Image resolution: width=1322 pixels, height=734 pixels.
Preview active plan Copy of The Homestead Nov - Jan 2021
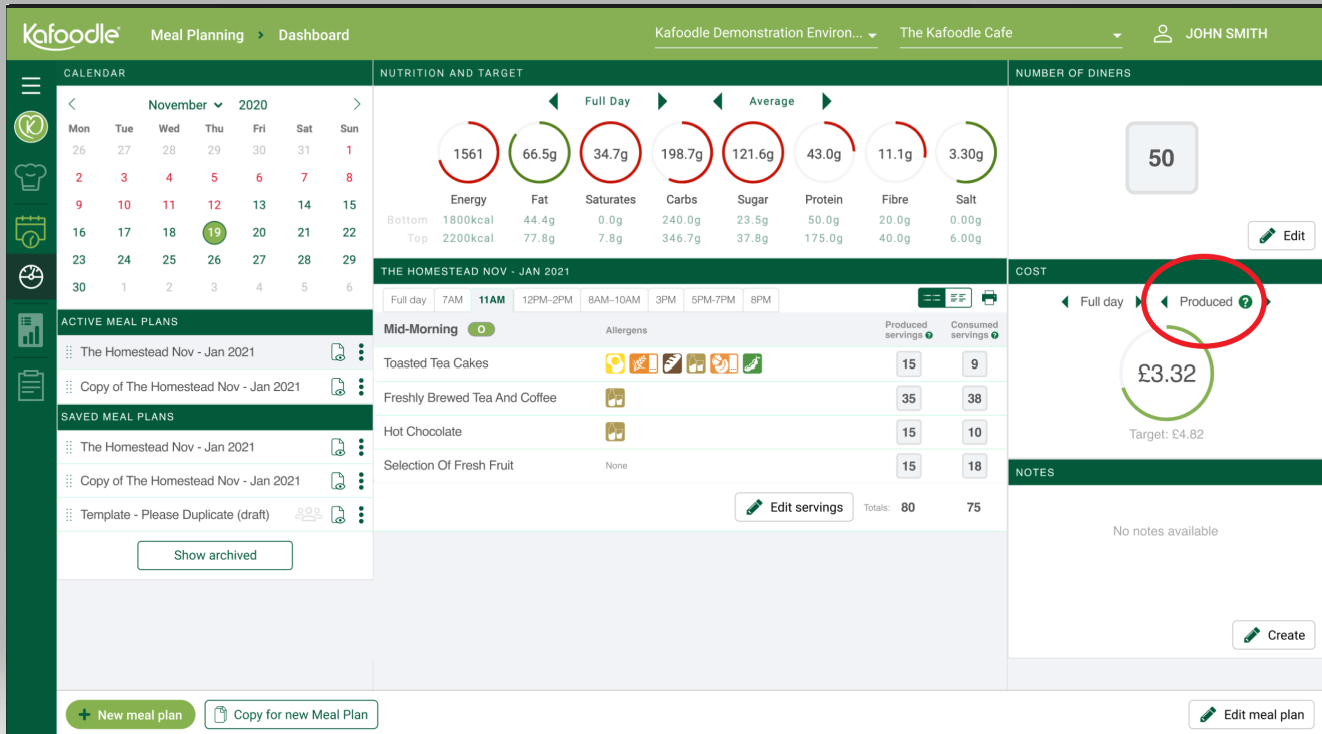(338, 387)
